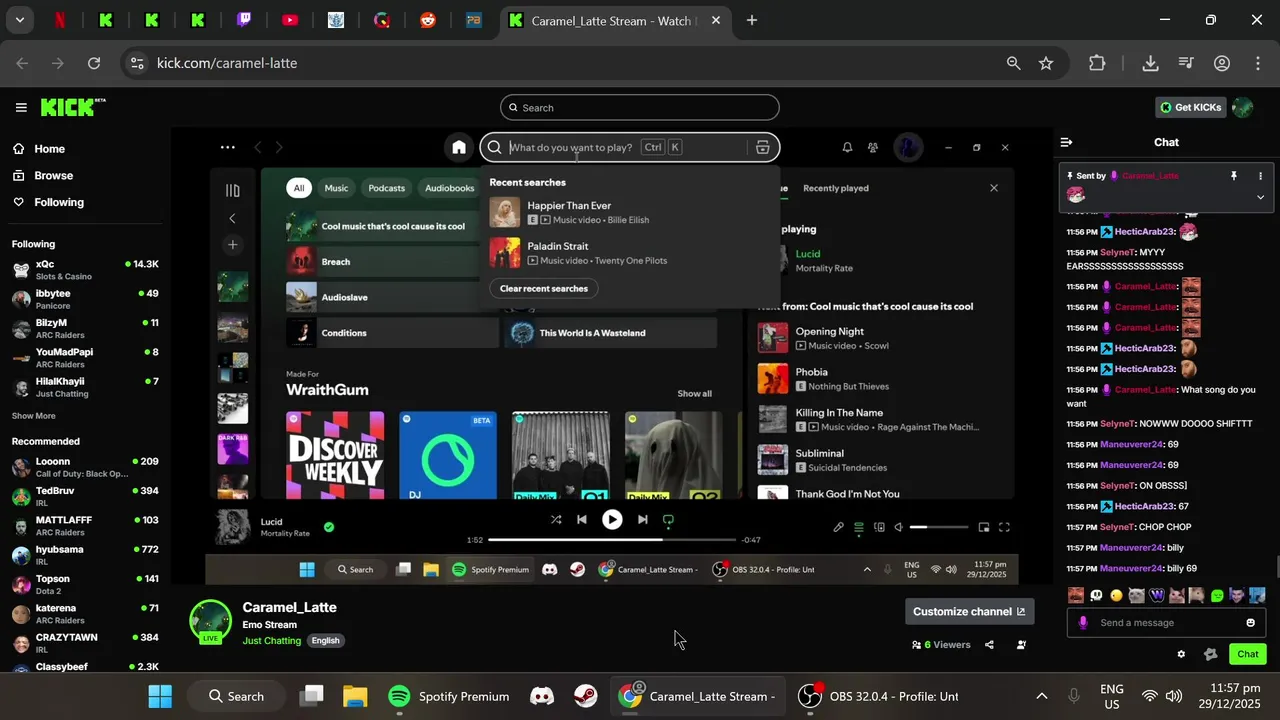
Task: Click the moderator icon beside share
Action: pos(1021,645)
